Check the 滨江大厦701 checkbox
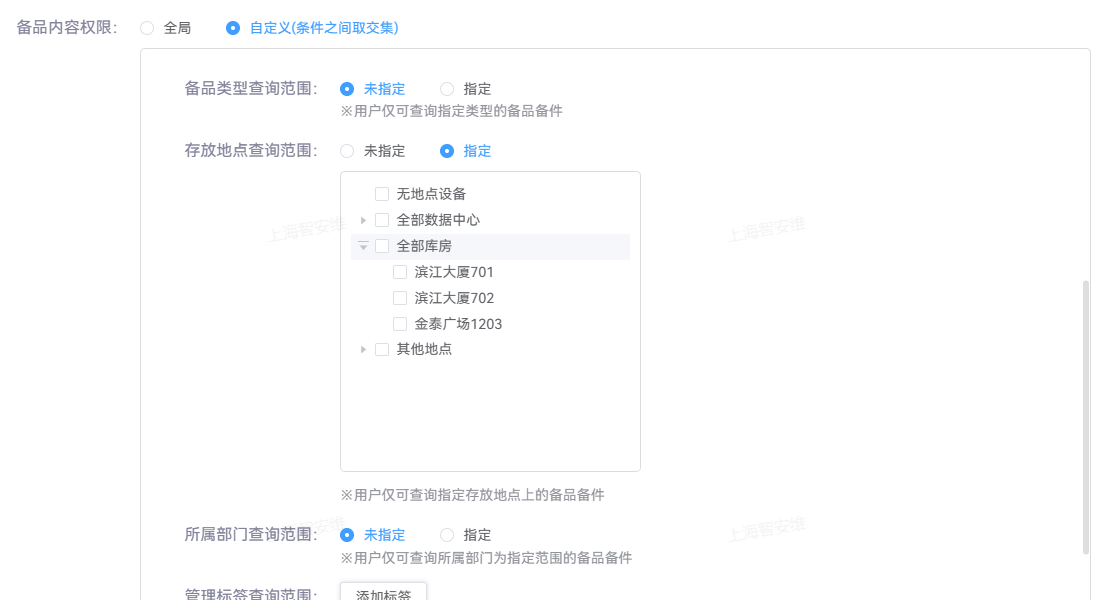The image size is (1109, 613). point(400,272)
